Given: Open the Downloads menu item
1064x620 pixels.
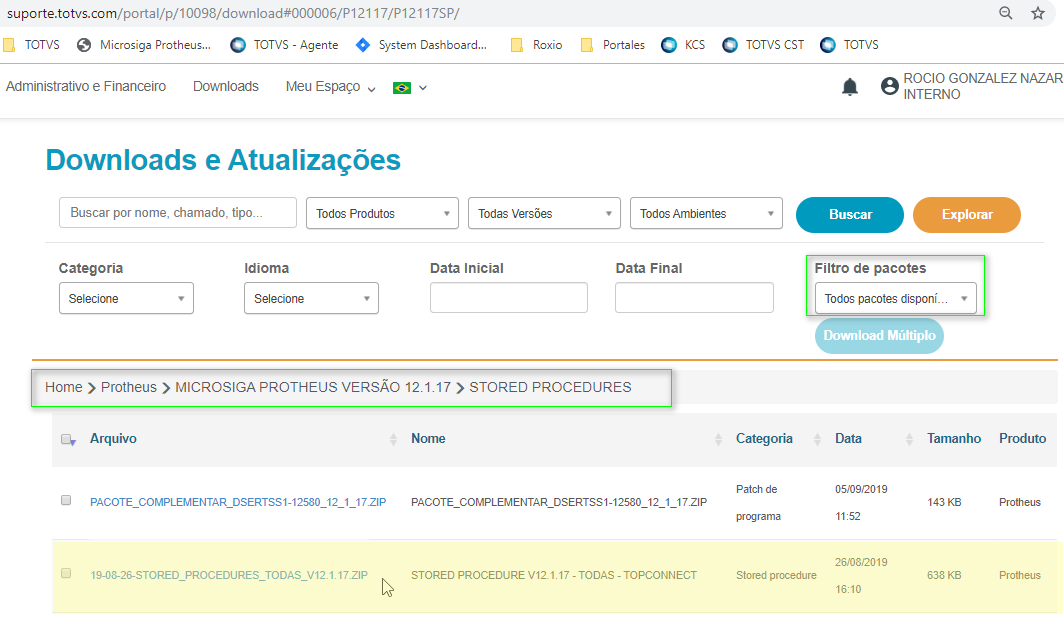Looking at the screenshot, I should pos(225,86).
